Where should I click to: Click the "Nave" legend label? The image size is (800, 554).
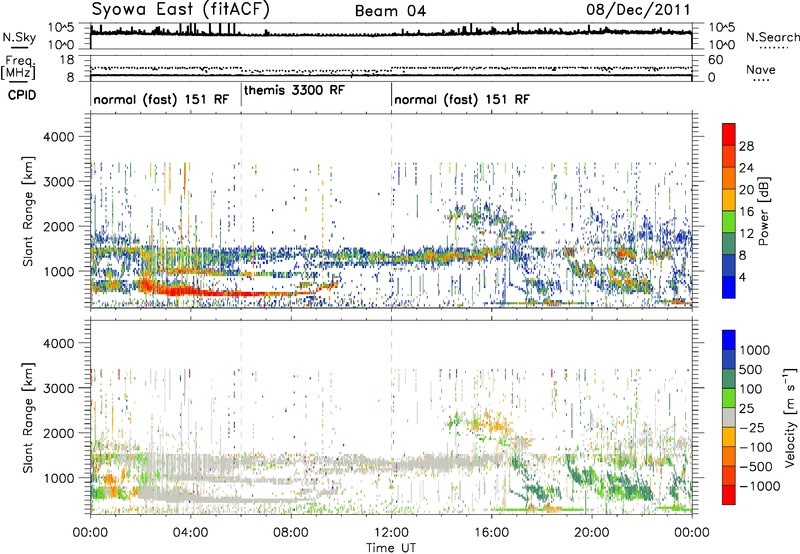tap(760, 70)
